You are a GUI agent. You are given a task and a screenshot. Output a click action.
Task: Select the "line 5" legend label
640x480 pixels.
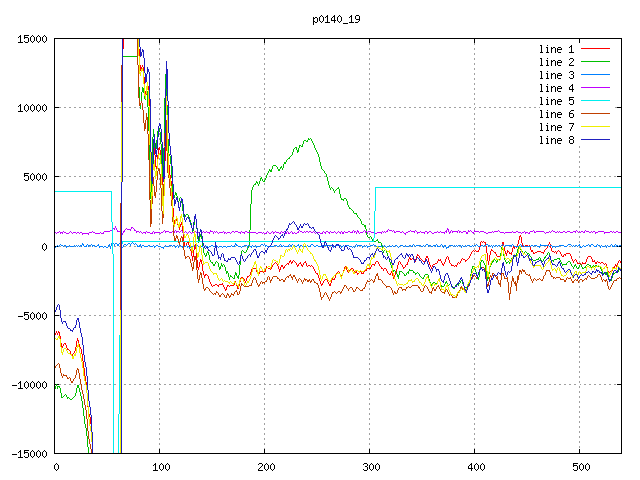[x=557, y=101]
